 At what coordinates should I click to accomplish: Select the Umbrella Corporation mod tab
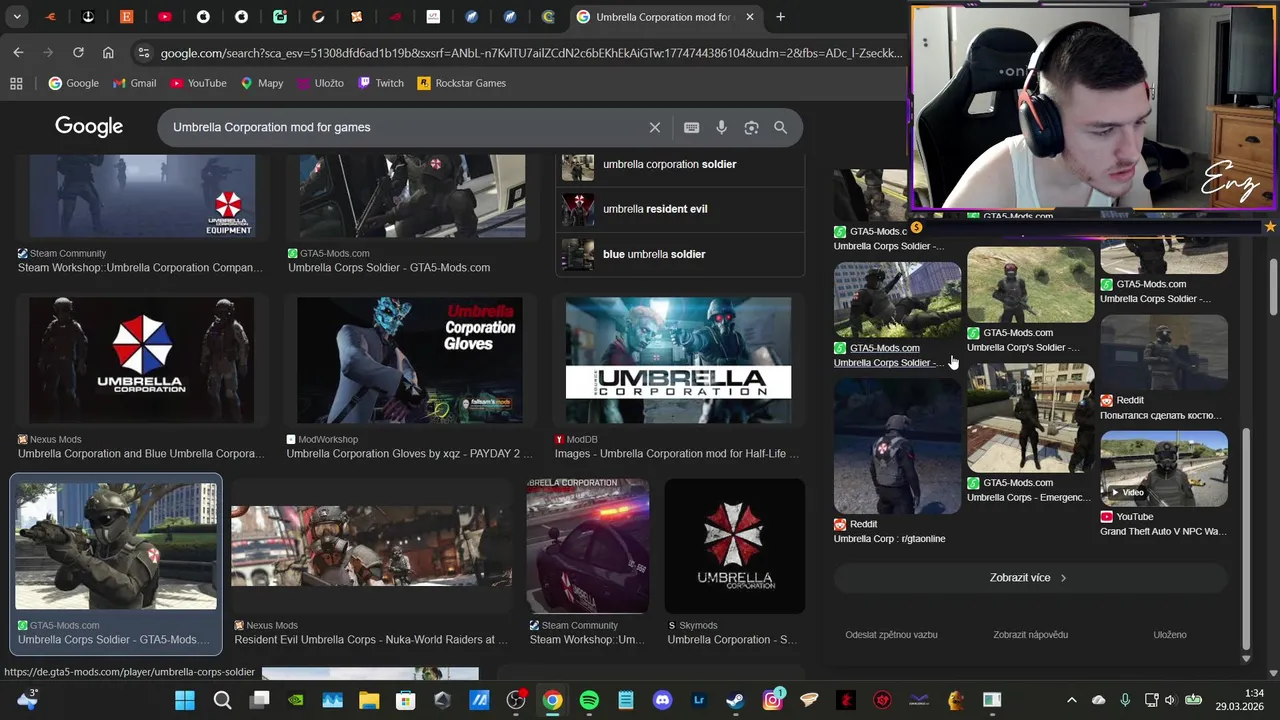[662, 17]
